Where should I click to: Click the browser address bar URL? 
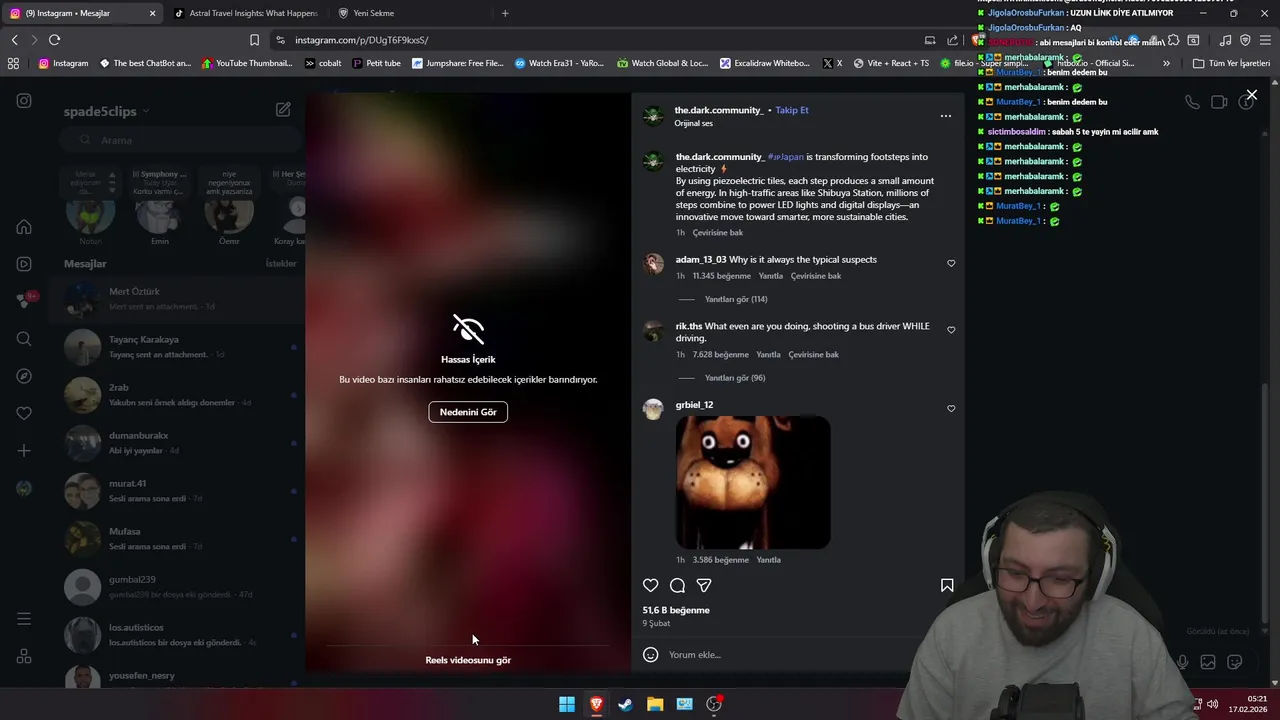pyautogui.click(x=361, y=40)
